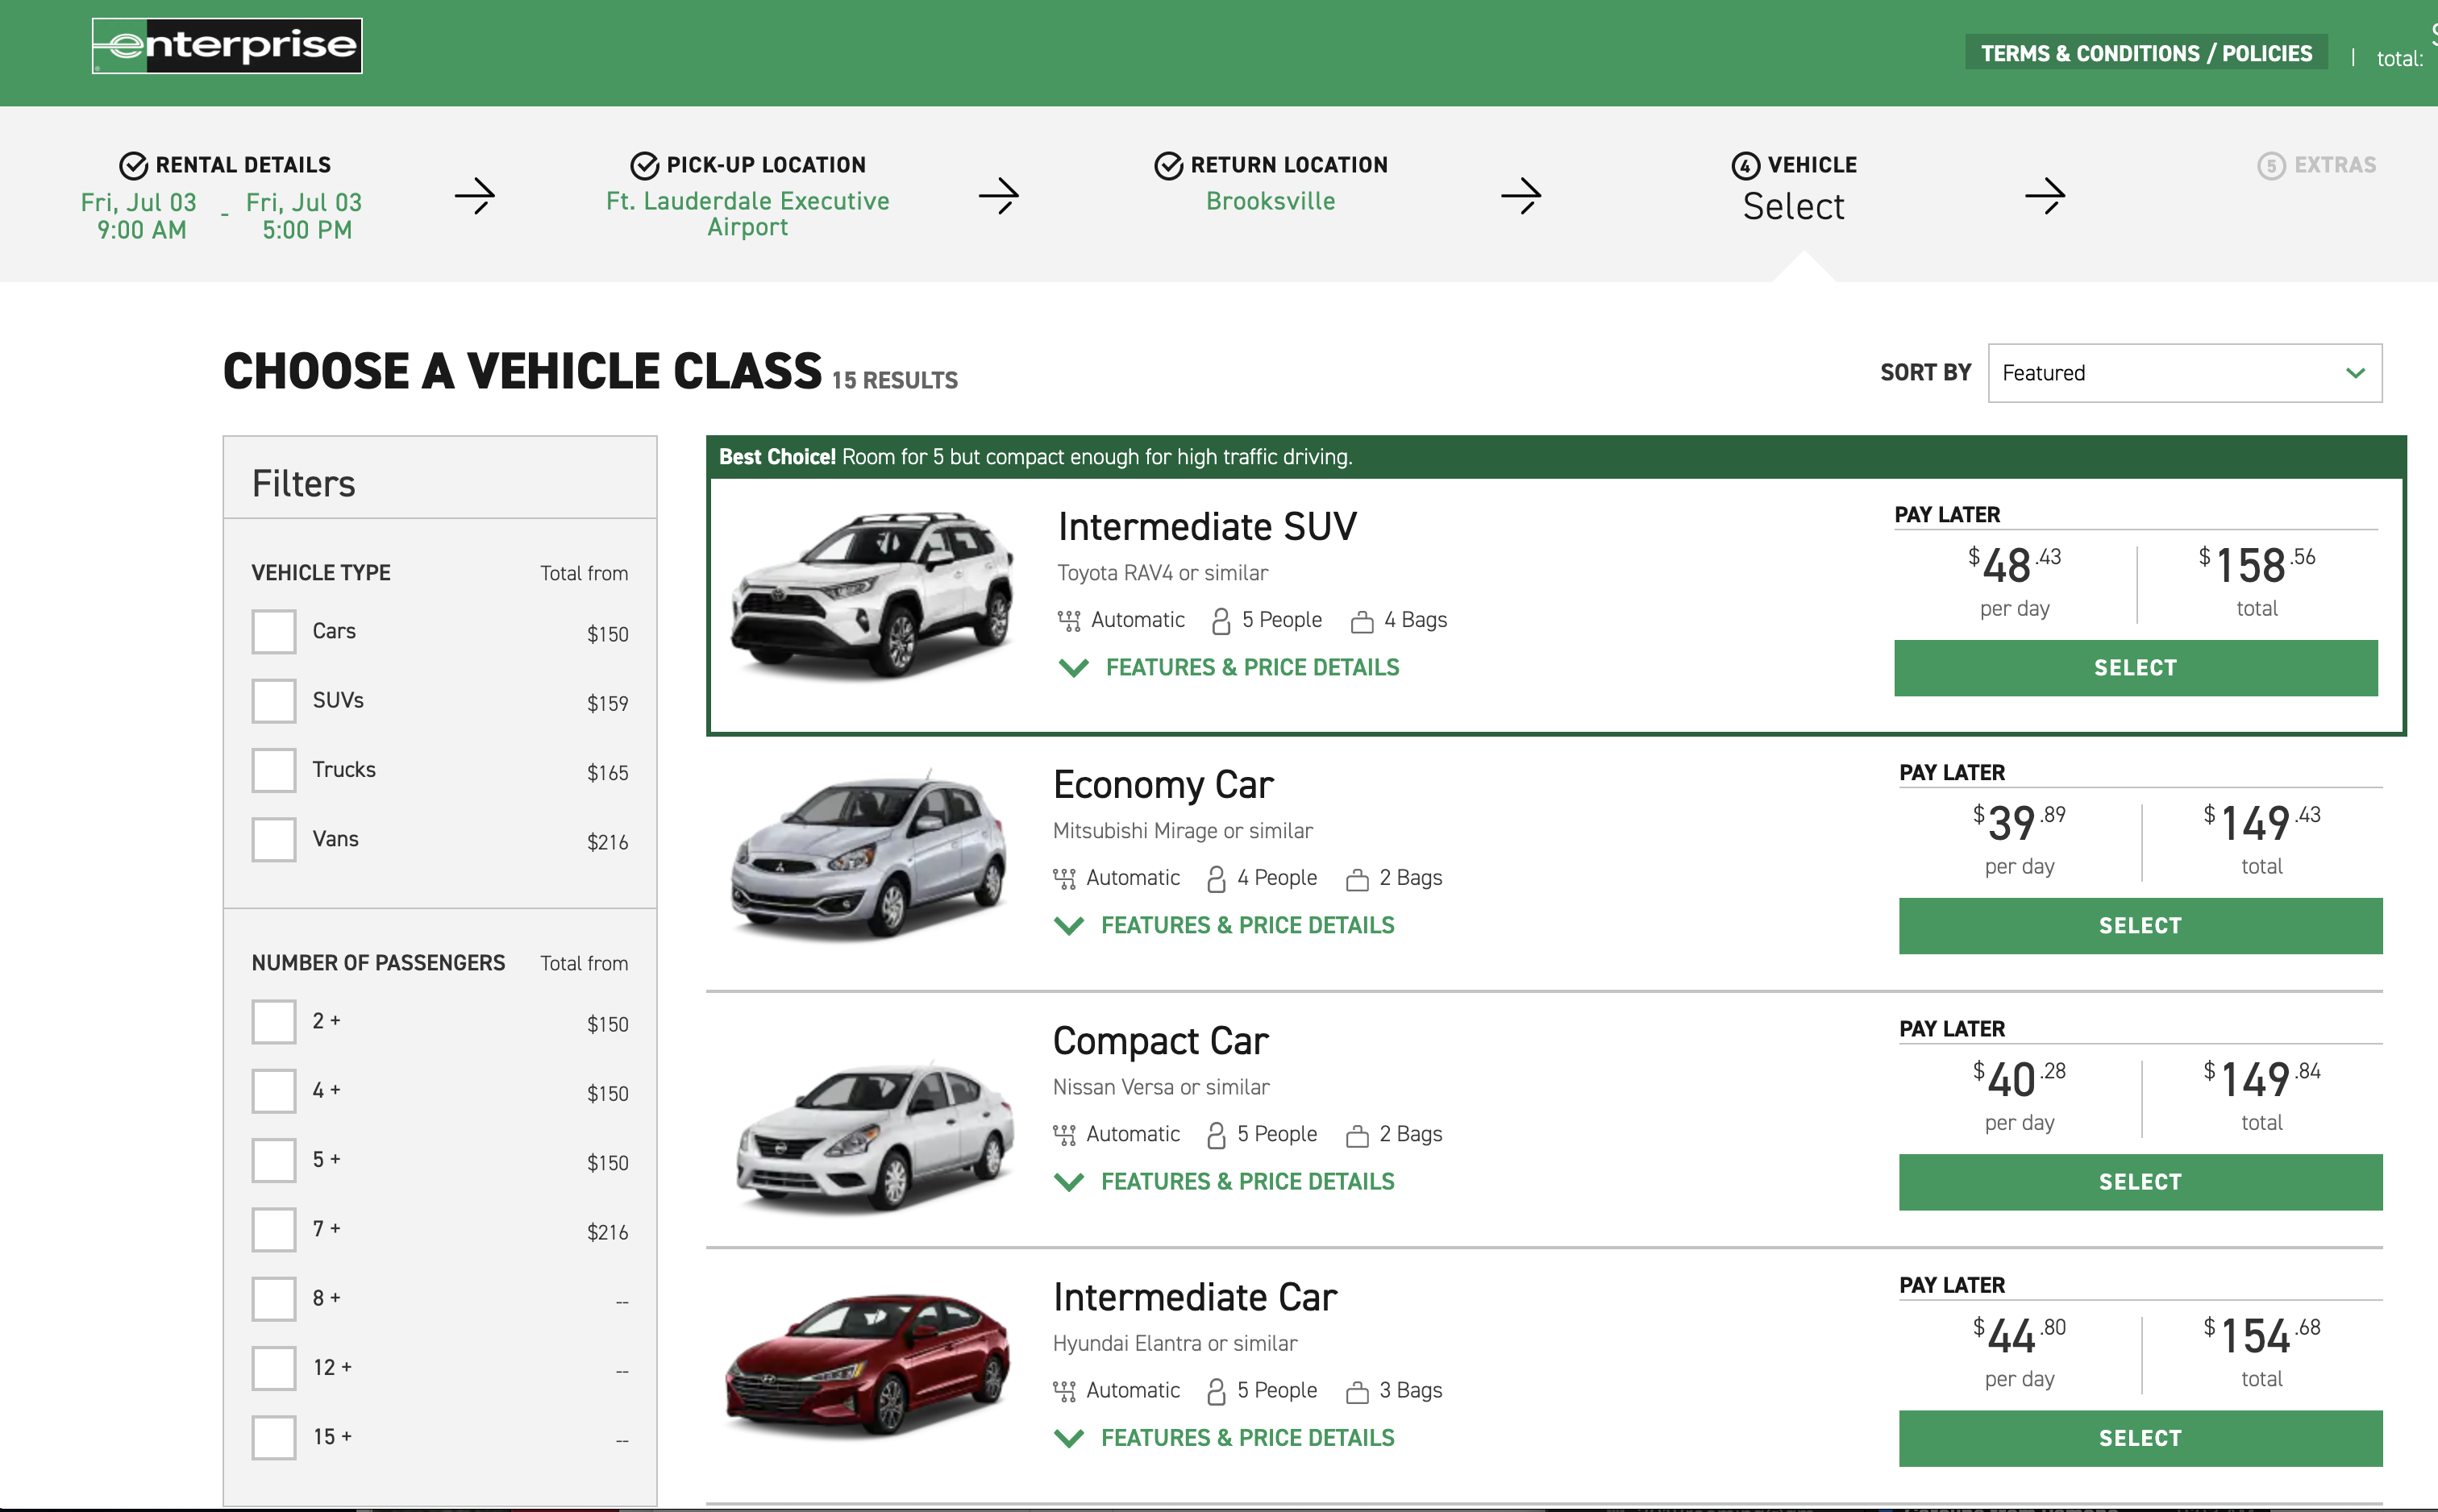Click the arrow after Return Location step

coord(1521,195)
